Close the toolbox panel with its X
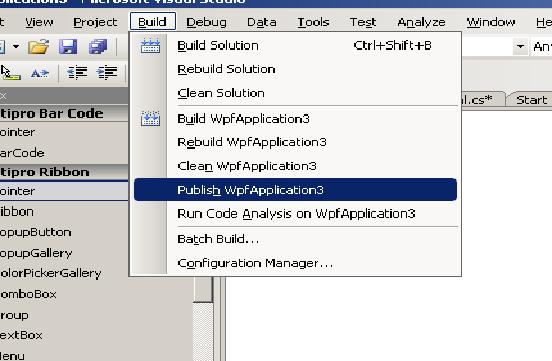Screen dimensions: 552x361 (x=3, y=96)
